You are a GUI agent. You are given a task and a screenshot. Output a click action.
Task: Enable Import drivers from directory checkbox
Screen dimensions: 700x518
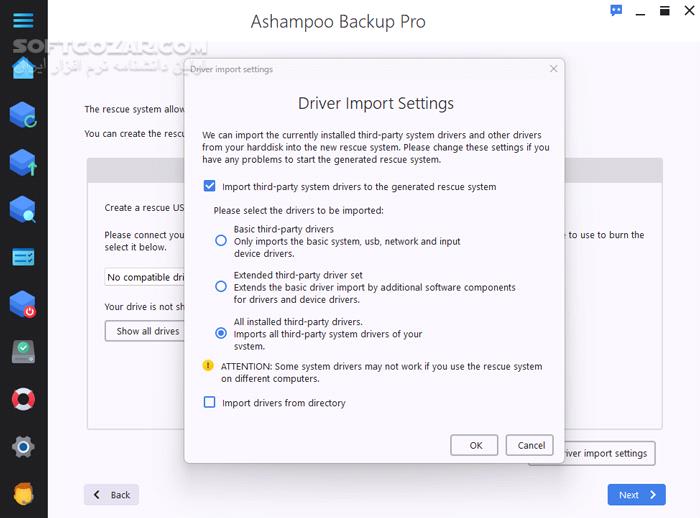point(209,402)
